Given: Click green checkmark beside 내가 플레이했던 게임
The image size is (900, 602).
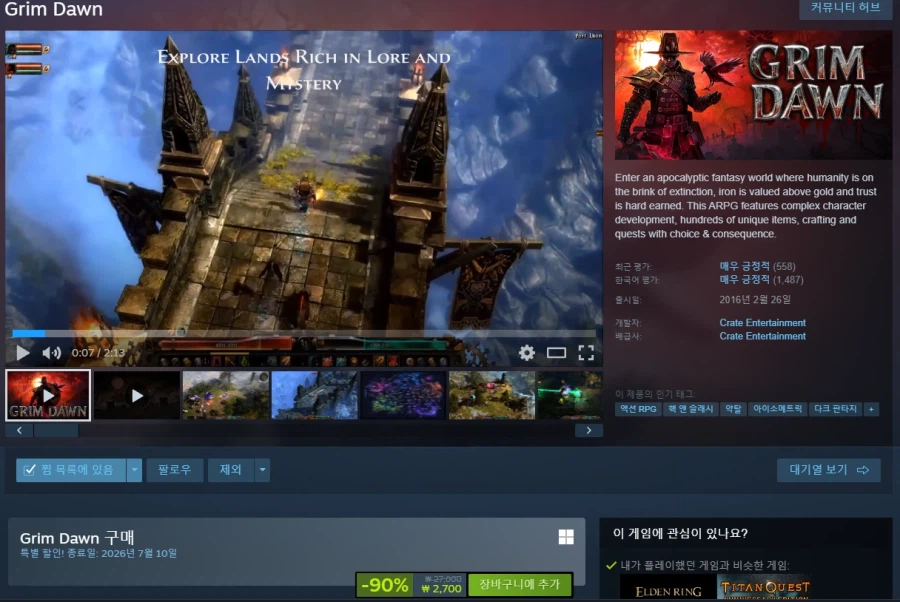Looking at the screenshot, I should tap(611, 565).
